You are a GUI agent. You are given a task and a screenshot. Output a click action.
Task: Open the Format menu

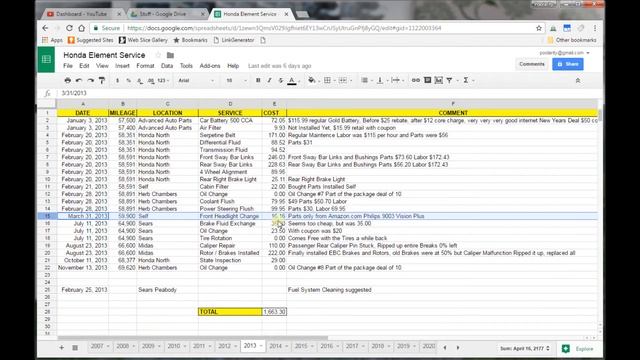pos(145,66)
